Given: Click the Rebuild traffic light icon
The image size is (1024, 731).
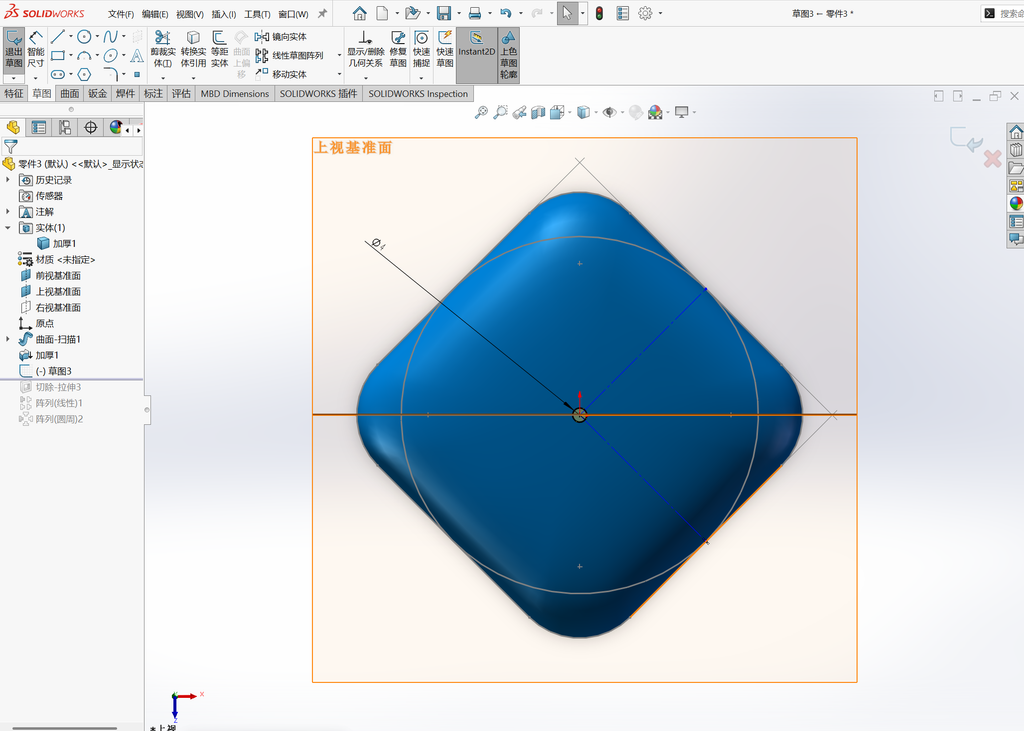Looking at the screenshot, I should point(600,13).
